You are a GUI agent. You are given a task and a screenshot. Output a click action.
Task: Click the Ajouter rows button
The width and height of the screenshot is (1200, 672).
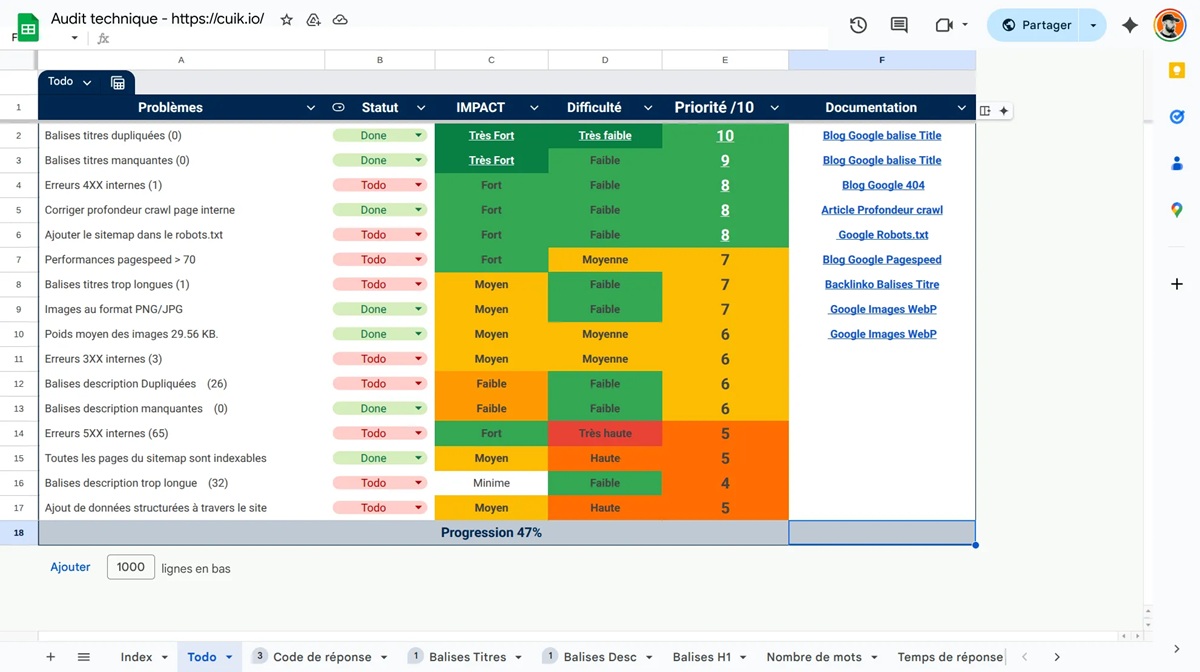pos(70,567)
